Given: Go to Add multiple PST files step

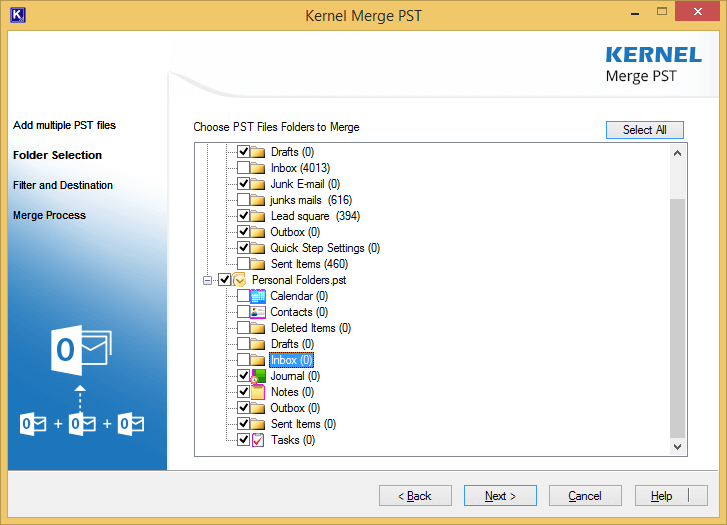Looking at the screenshot, I should (64, 125).
